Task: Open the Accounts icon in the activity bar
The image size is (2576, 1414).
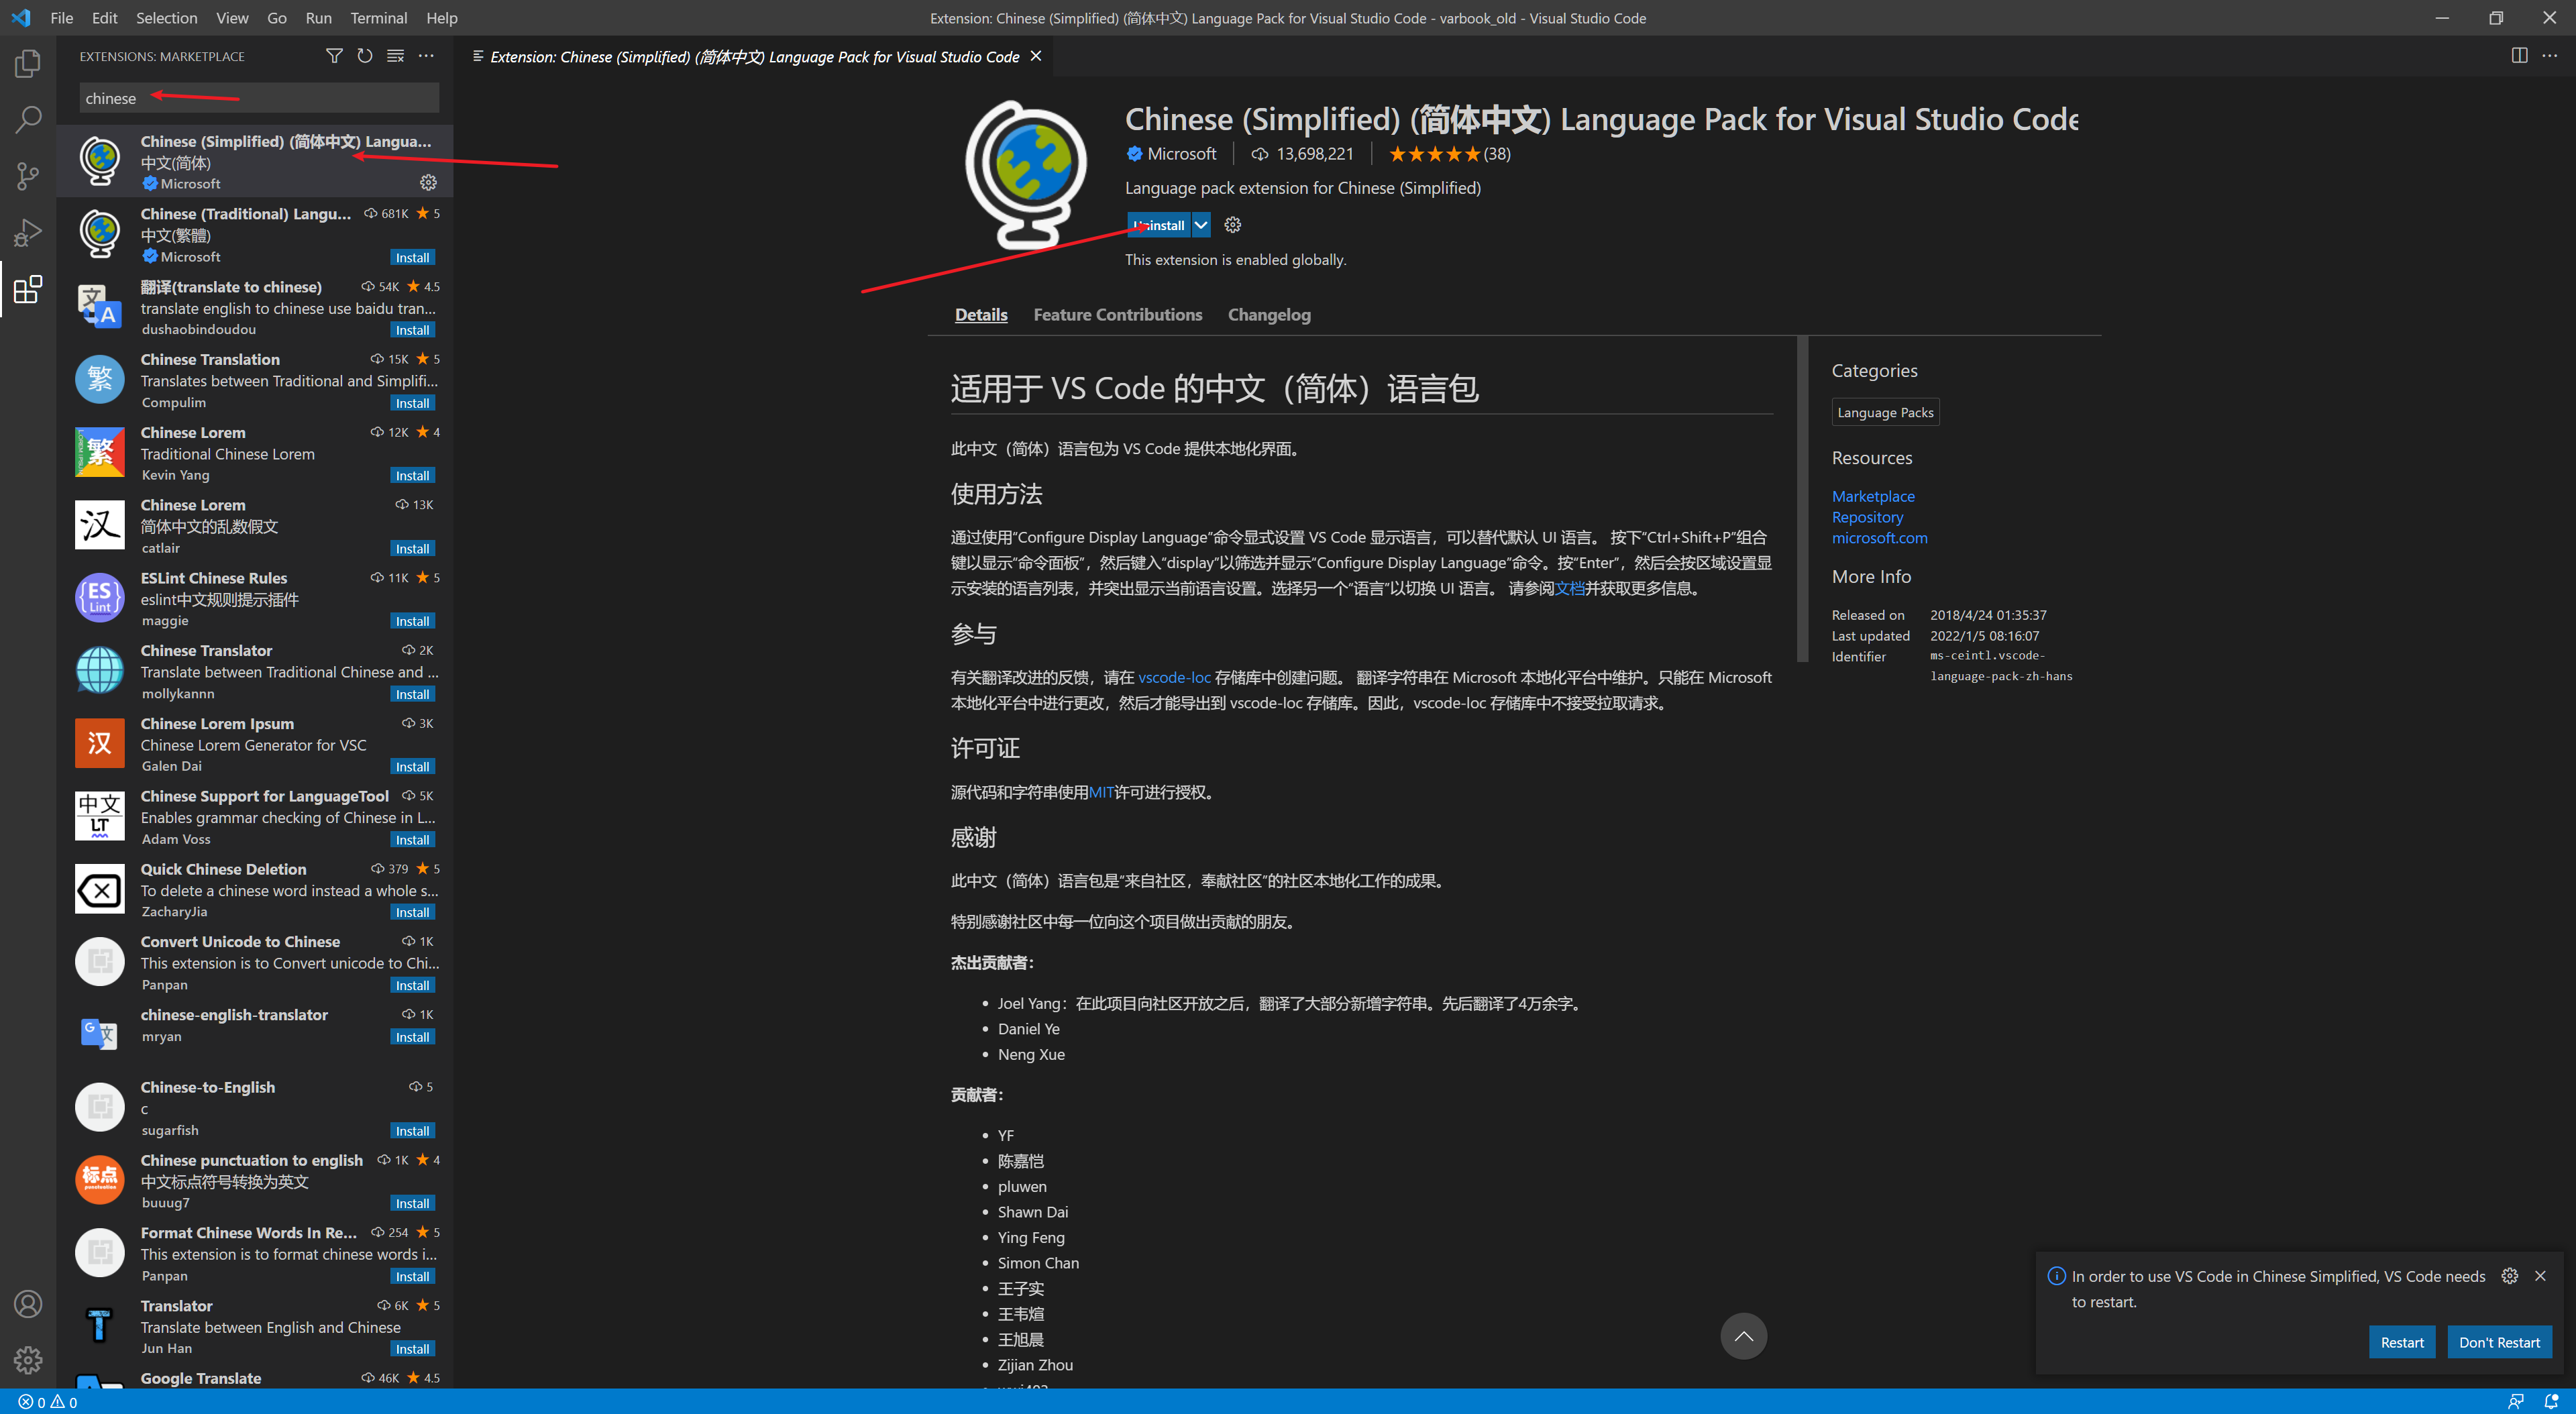Action: point(28,1304)
